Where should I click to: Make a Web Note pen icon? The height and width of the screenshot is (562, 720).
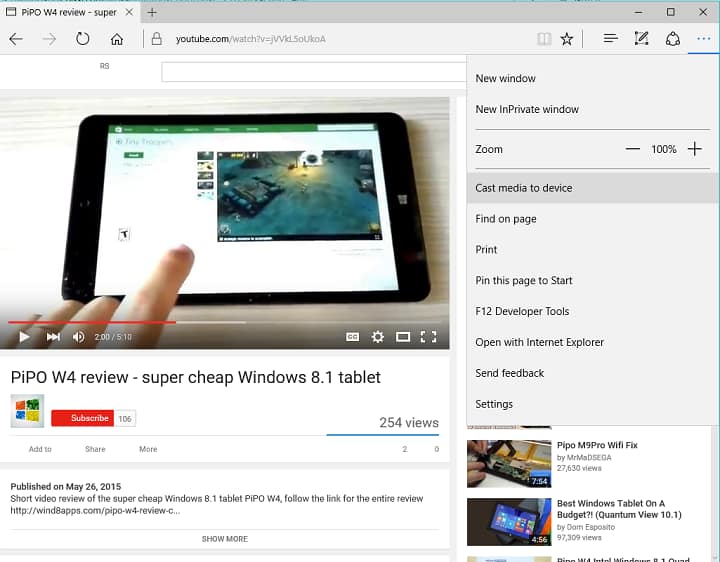click(x=642, y=39)
